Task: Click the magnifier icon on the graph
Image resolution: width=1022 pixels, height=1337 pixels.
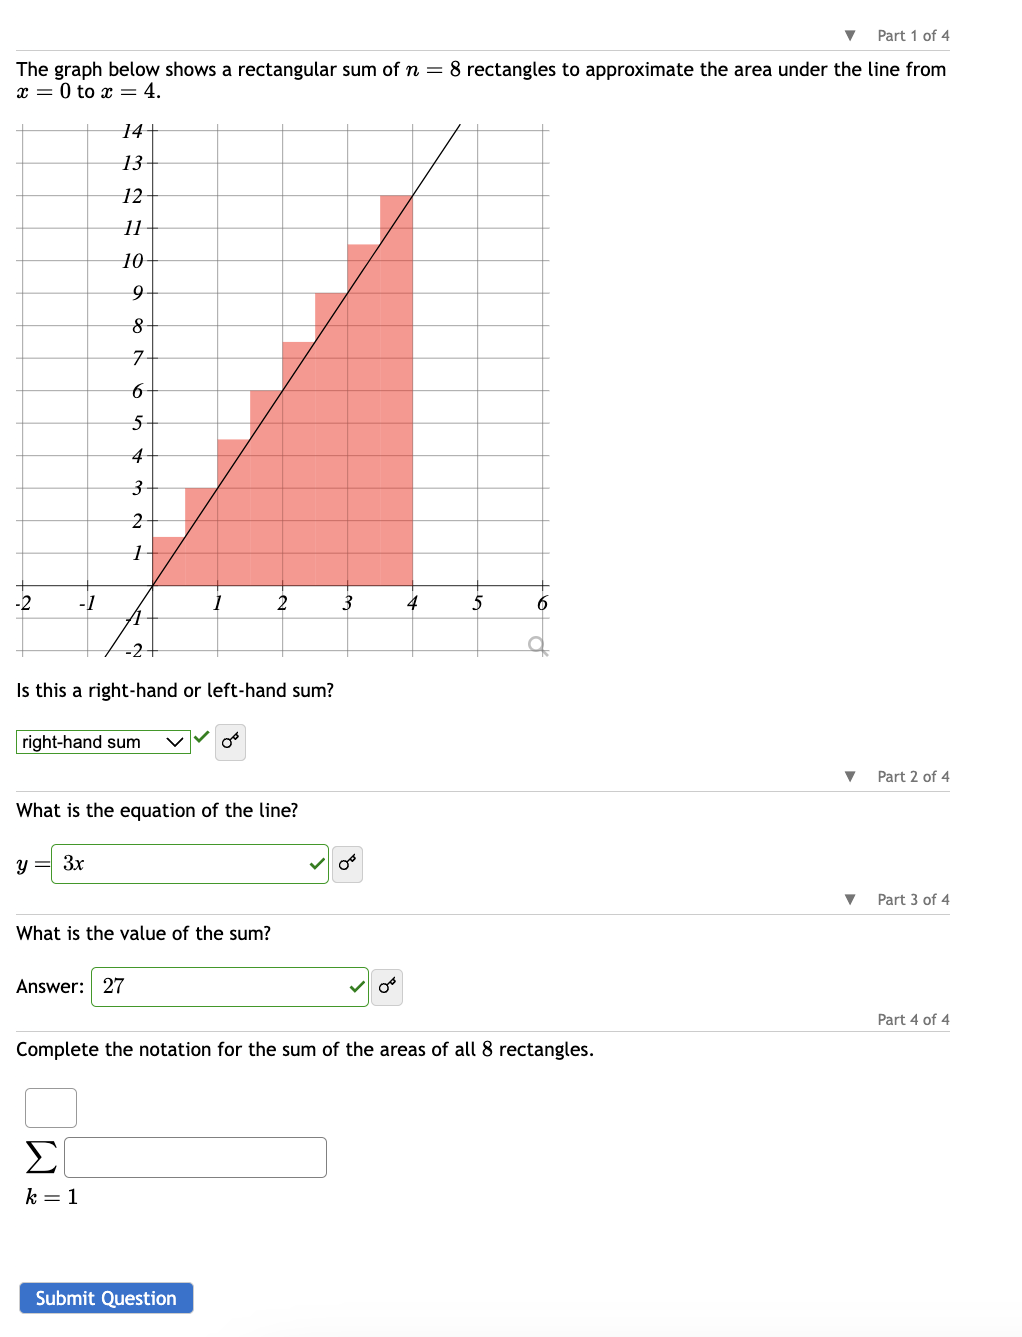Action: click(536, 645)
